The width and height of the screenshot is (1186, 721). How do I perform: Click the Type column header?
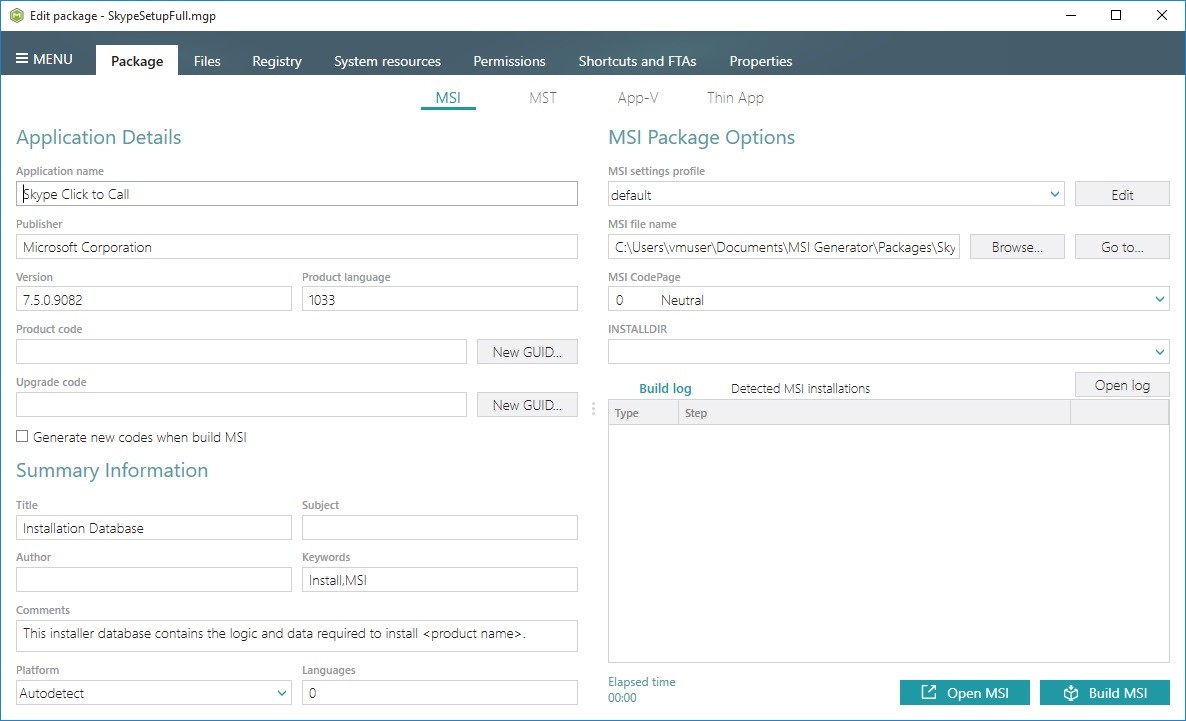[643, 412]
